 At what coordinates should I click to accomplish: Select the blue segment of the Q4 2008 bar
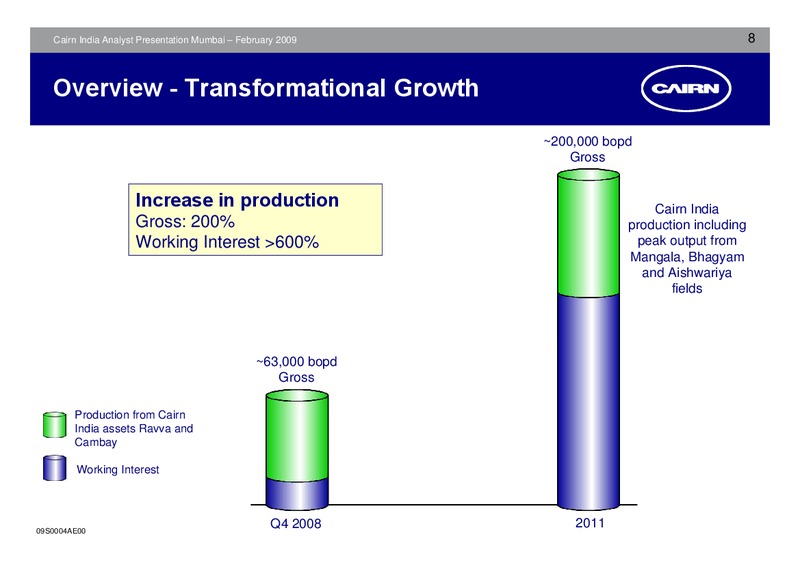coord(297,494)
